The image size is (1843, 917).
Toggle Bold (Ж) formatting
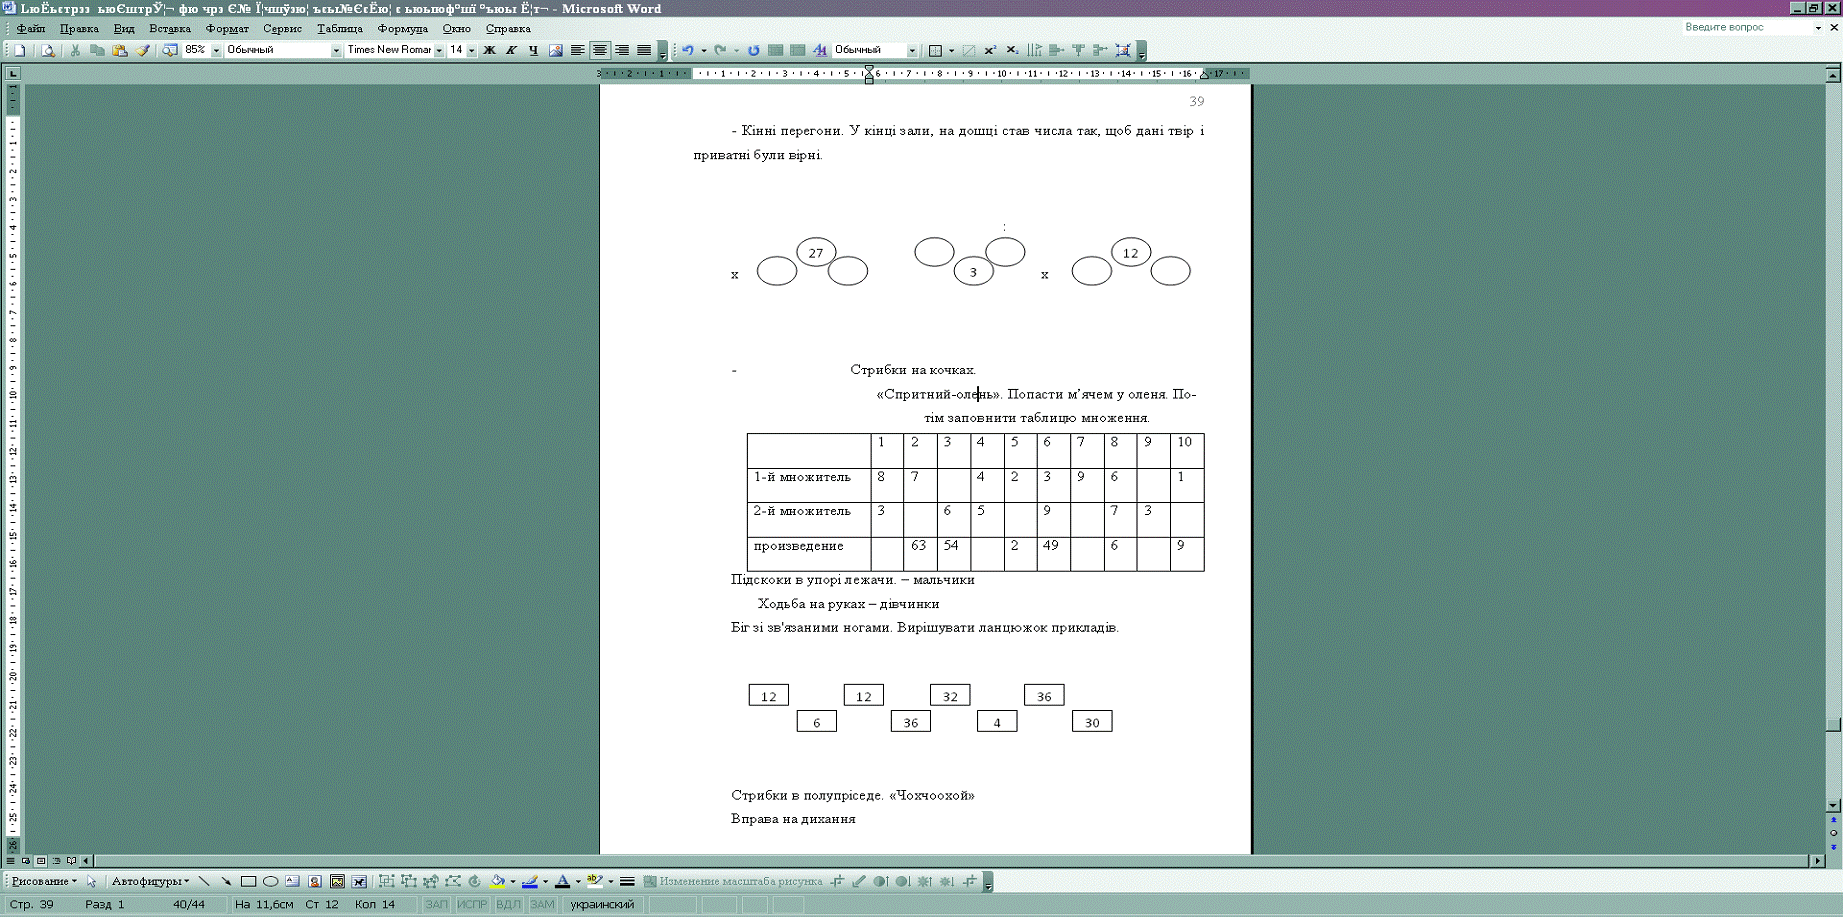pos(489,50)
